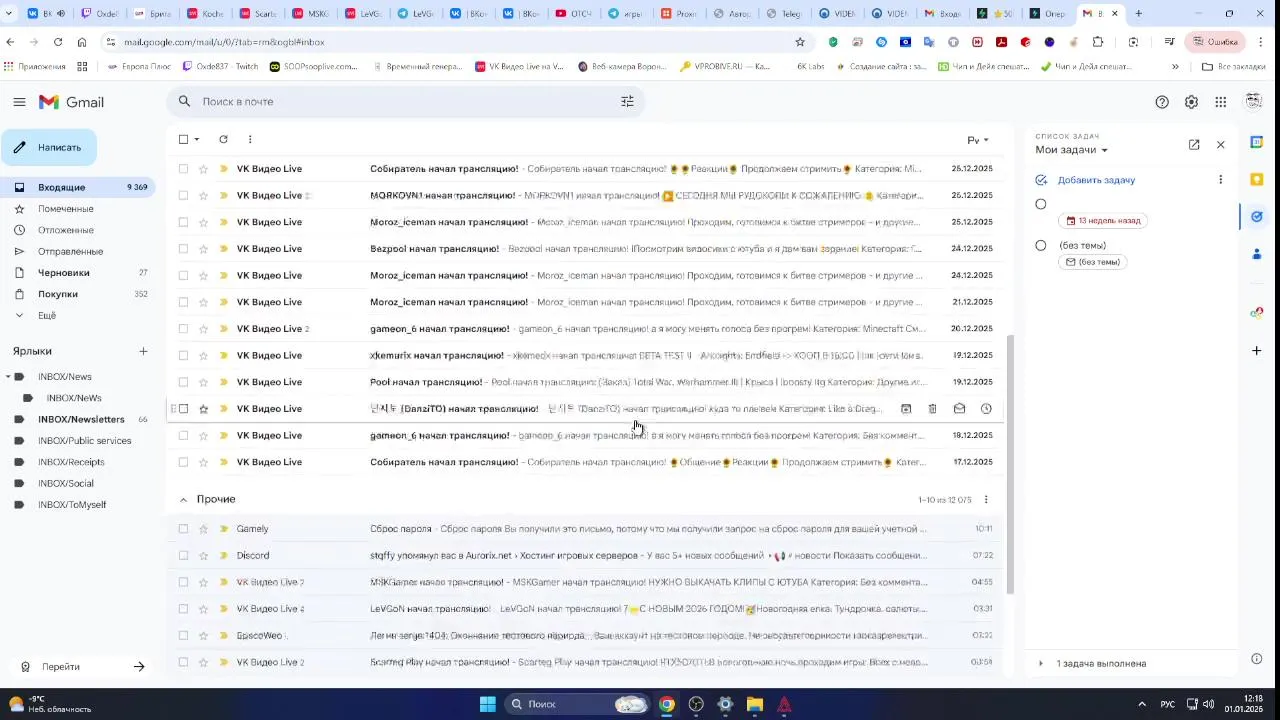Select the Gamely email checkbox
This screenshot has width=1280, height=720.
click(183, 529)
